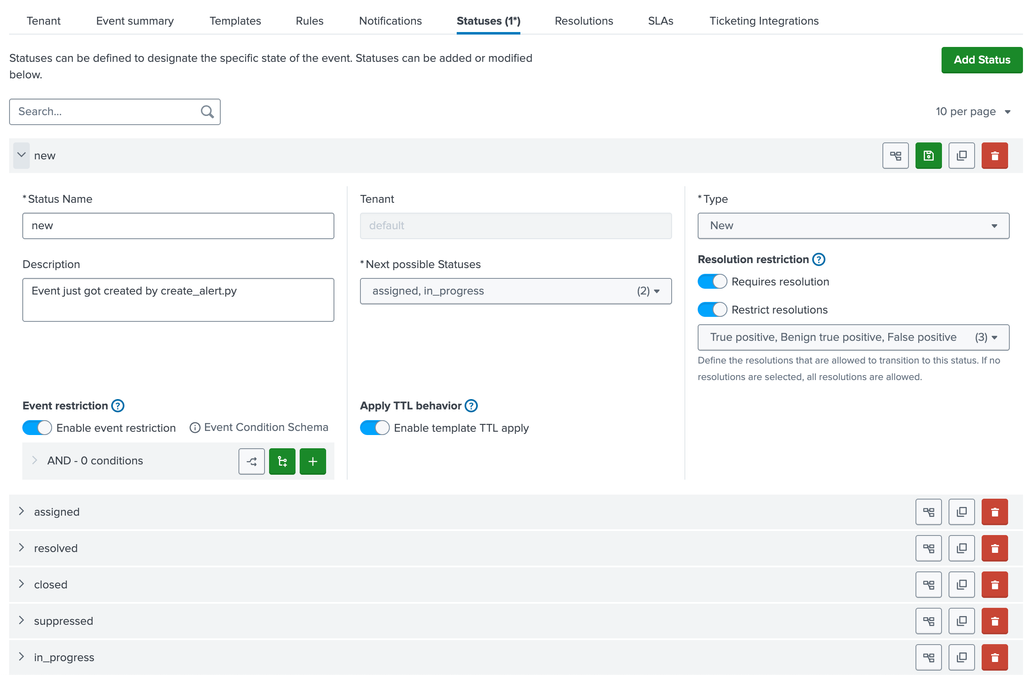Save changes to the new status

[928, 155]
